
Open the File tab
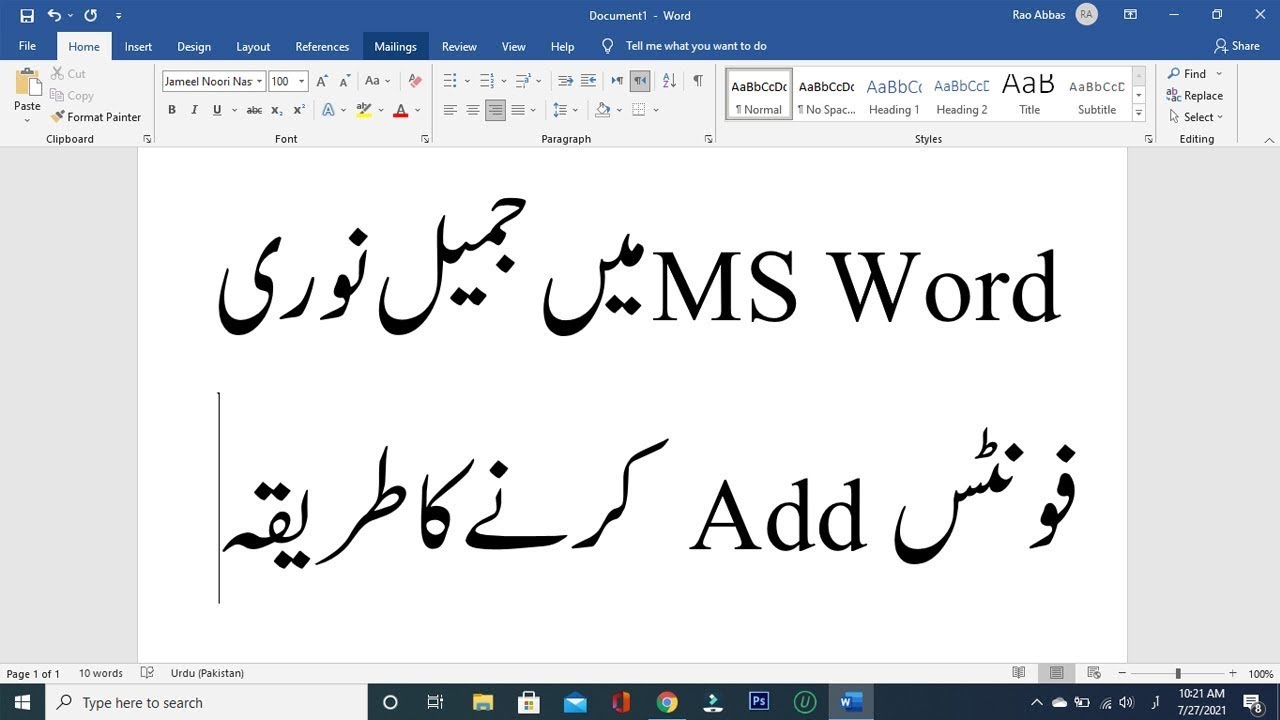click(x=27, y=46)
